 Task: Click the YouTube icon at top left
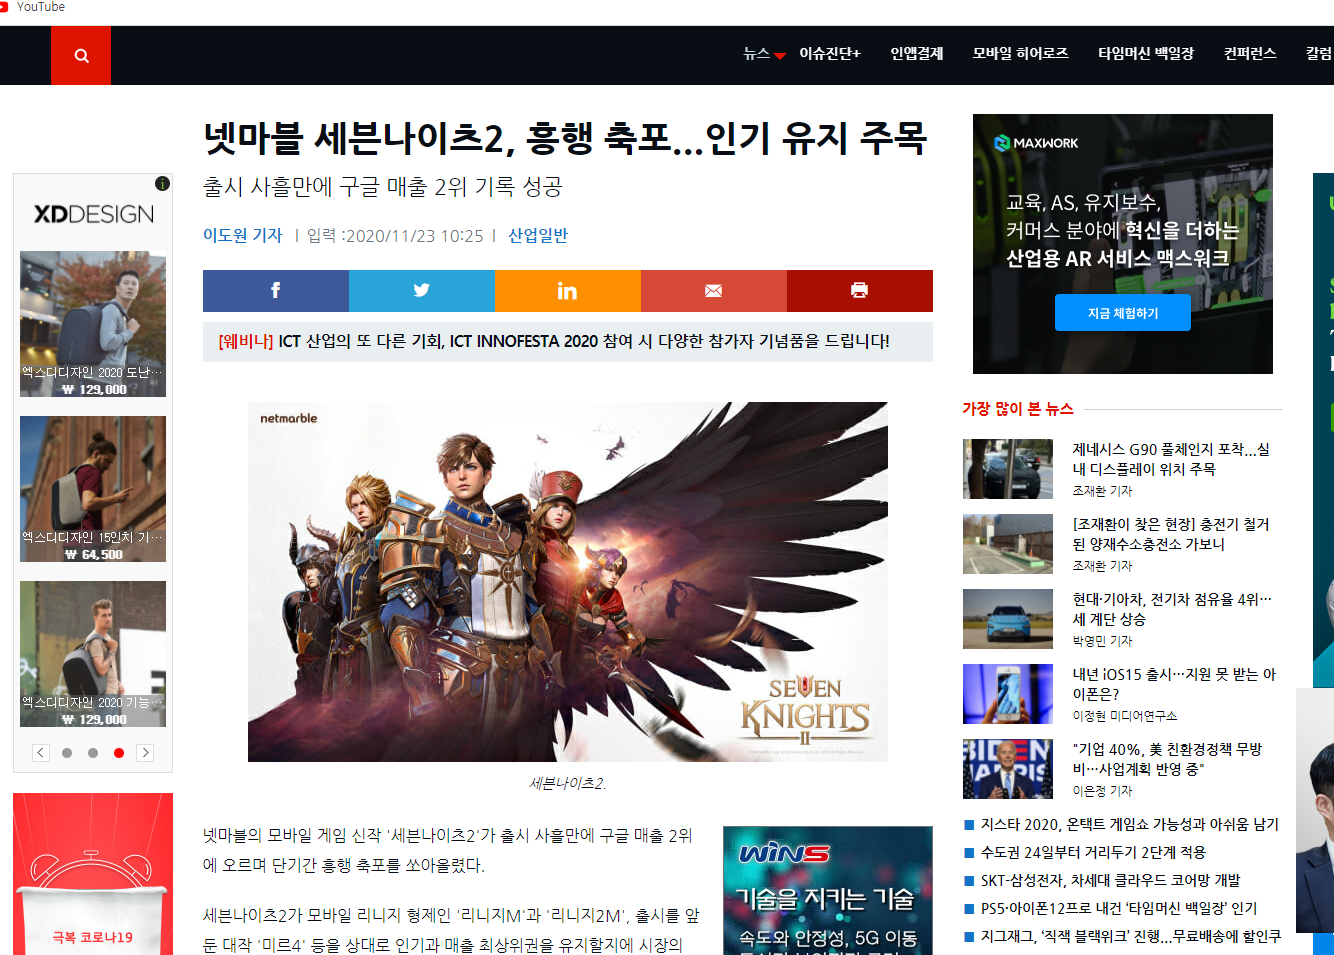[5, 7]
